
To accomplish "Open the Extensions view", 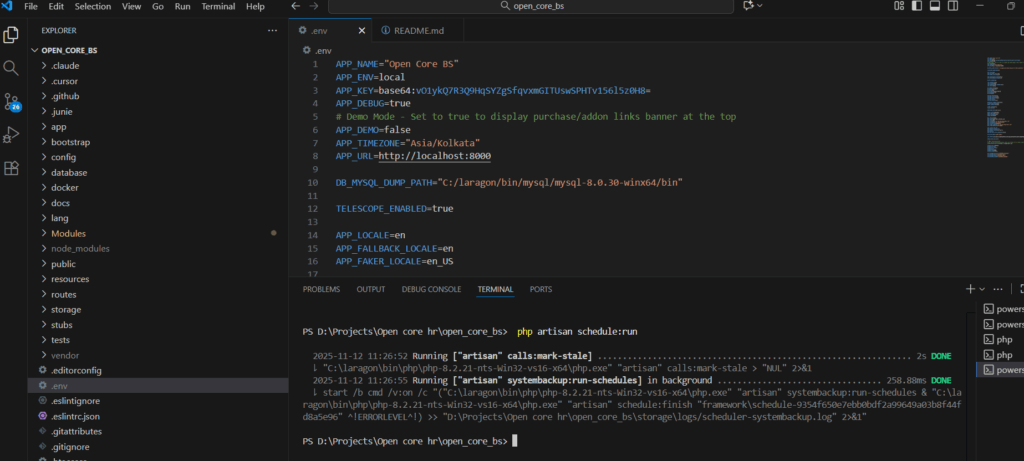I will 12,167.
